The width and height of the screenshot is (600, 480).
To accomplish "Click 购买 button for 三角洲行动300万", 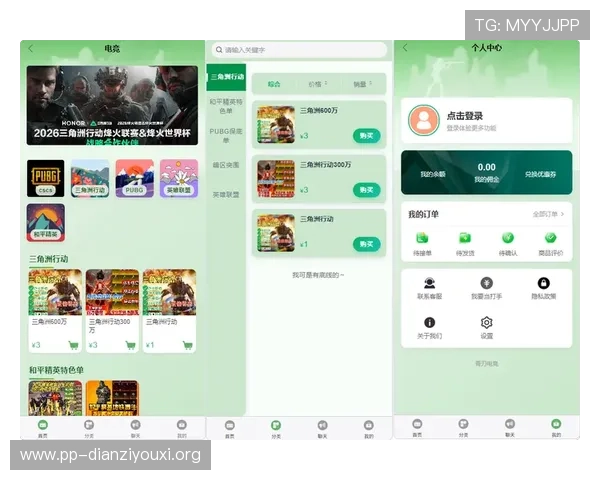I will (x=366, y=190).
